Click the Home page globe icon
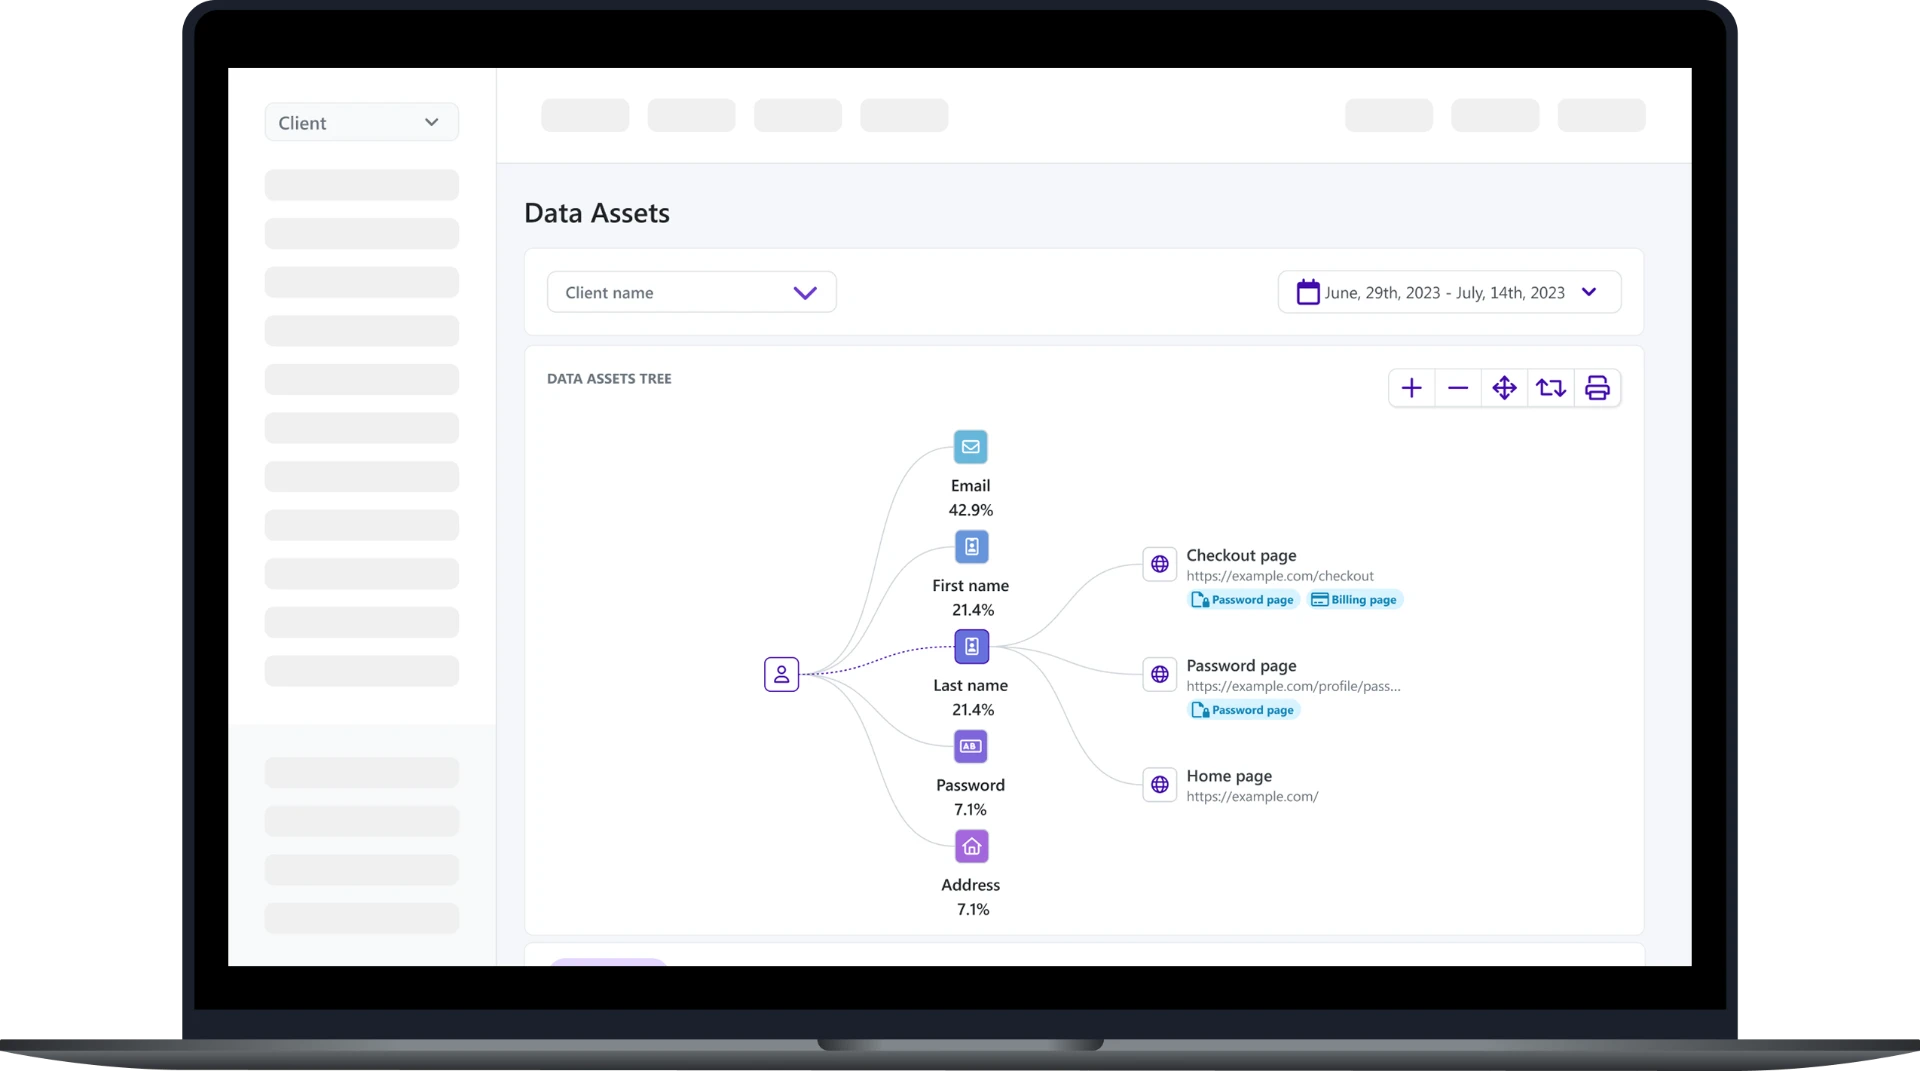 click(x=1159, y=785)
